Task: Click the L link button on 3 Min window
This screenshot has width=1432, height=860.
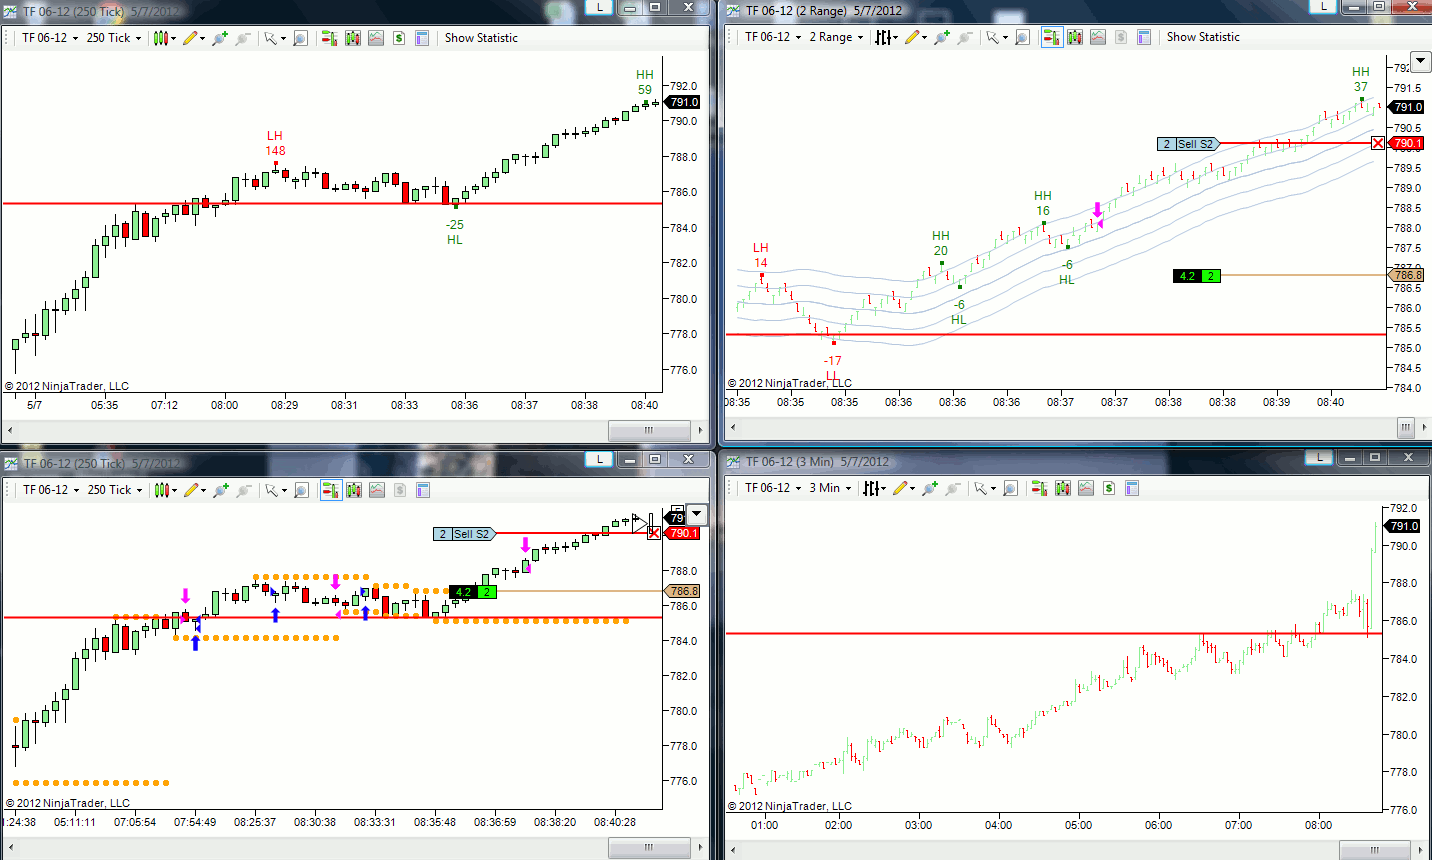Action: click(1319, 457)
